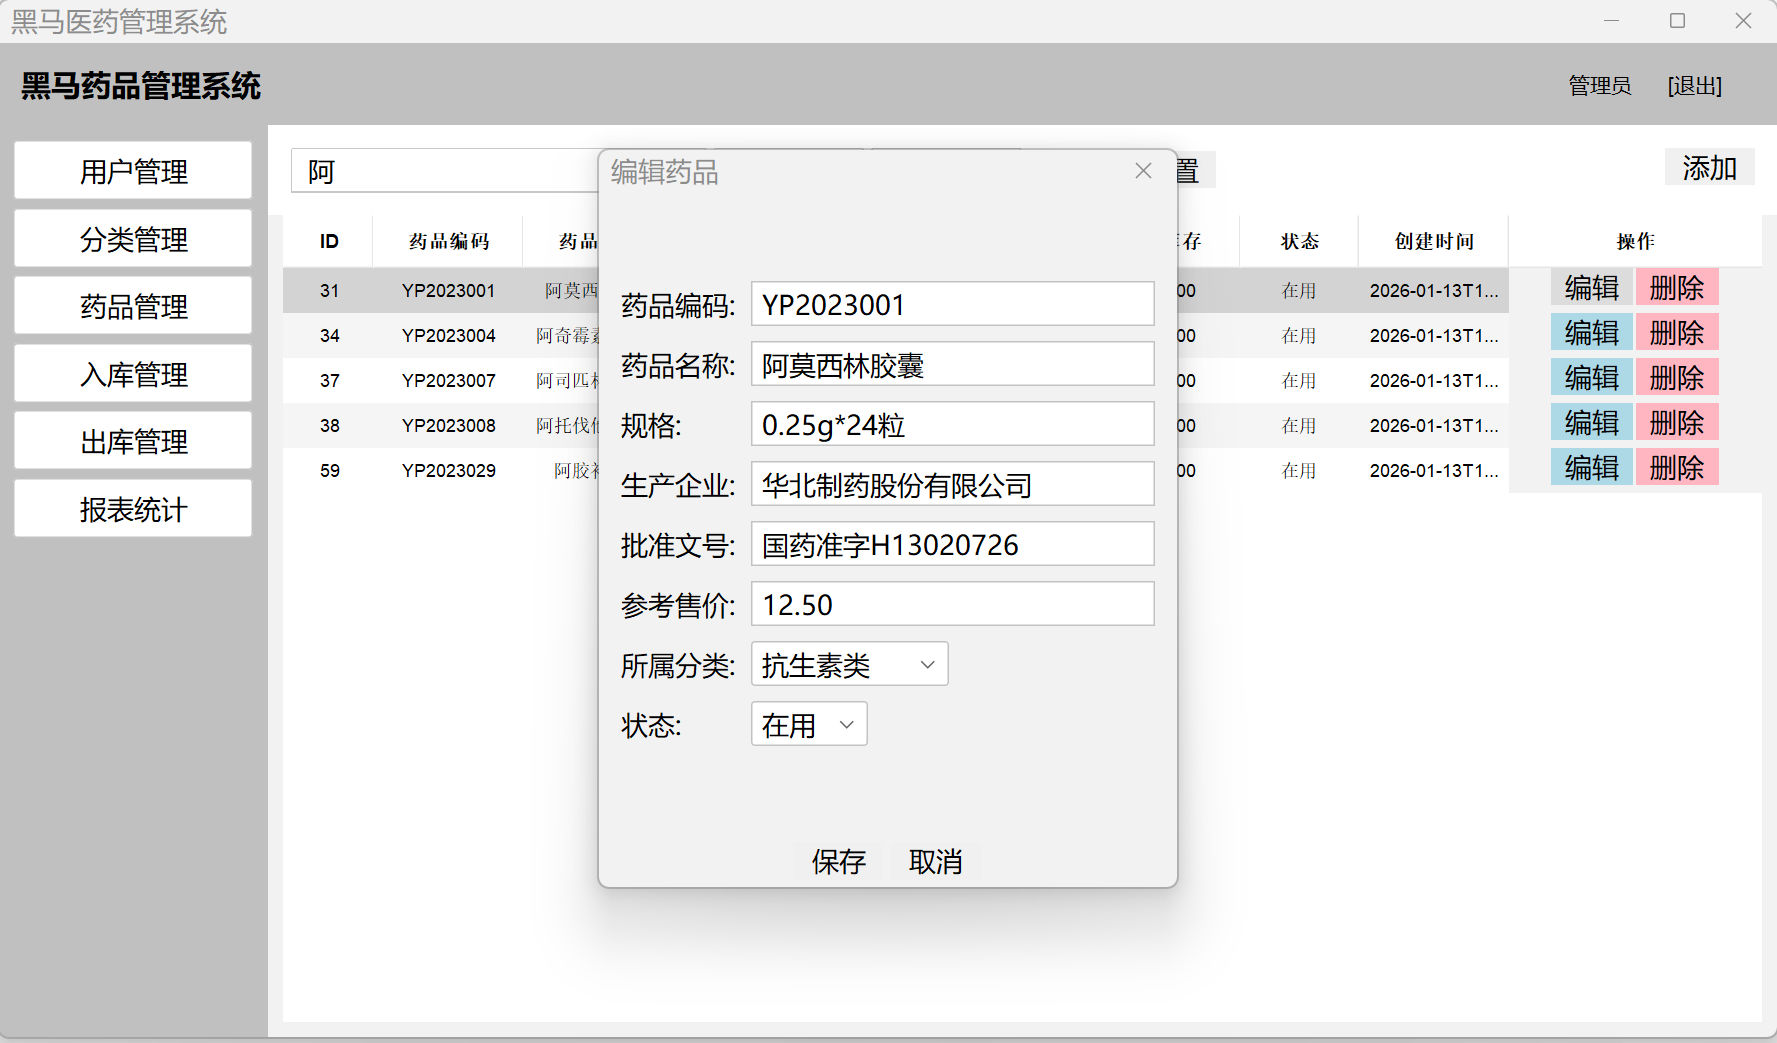
Task: Edit the row with code YP2023004
Action: click(x=1591, y=333)
